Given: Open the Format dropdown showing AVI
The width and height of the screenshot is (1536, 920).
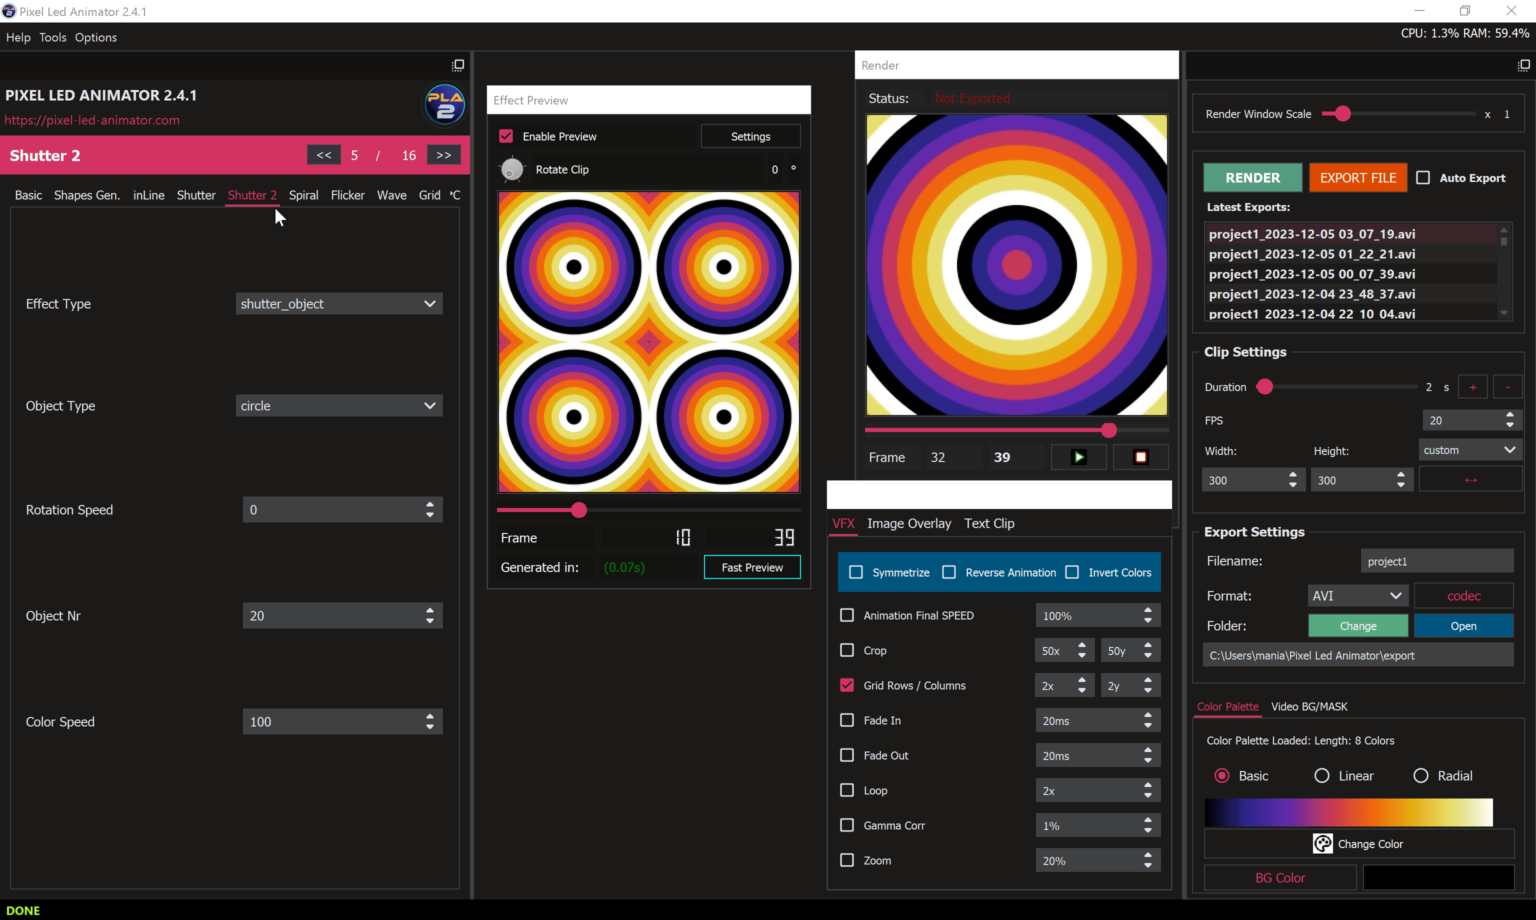Looking at the screenshot, I should point(1357,595).
